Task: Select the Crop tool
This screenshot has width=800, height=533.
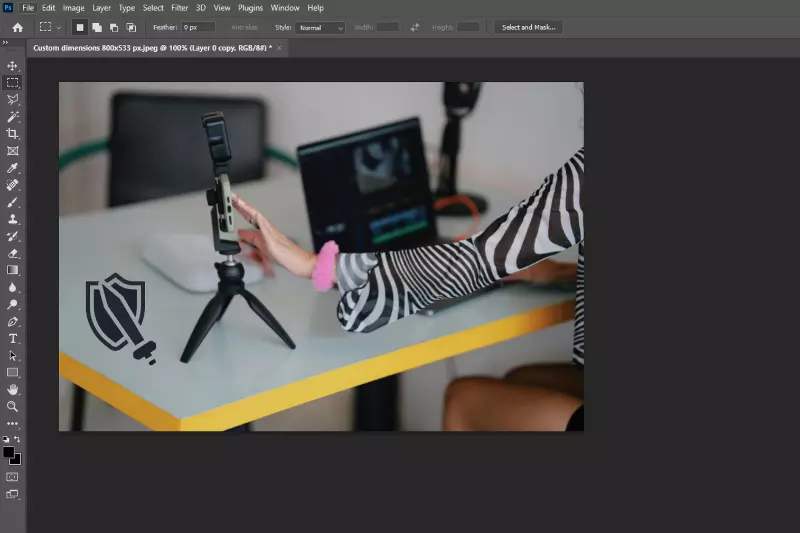Action: [12, 134]
